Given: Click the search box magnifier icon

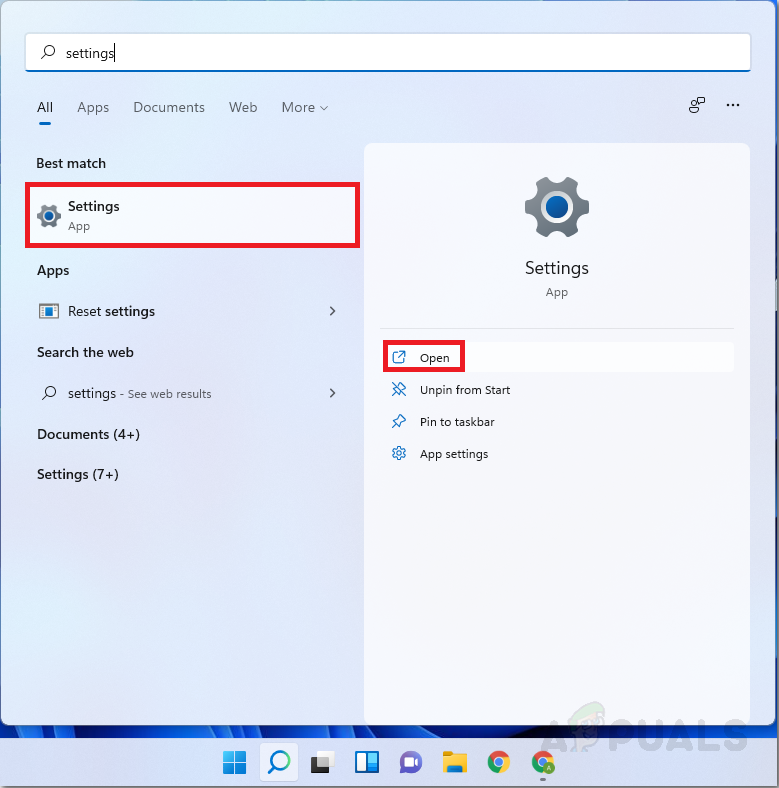Looking at the screenshot, I should pyautogui.click(x=48, y=52).
